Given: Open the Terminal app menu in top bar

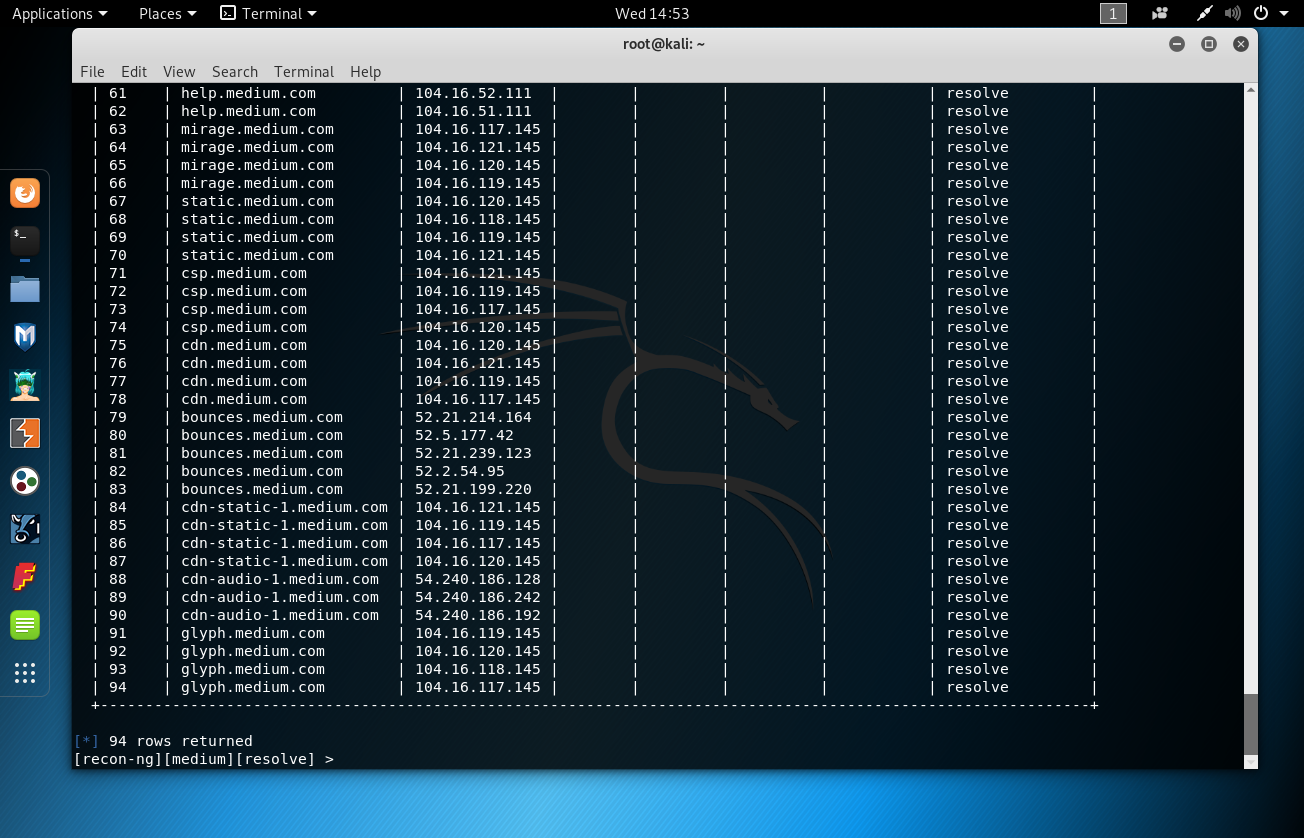Looking at the screenshot, I should (268, 14).
